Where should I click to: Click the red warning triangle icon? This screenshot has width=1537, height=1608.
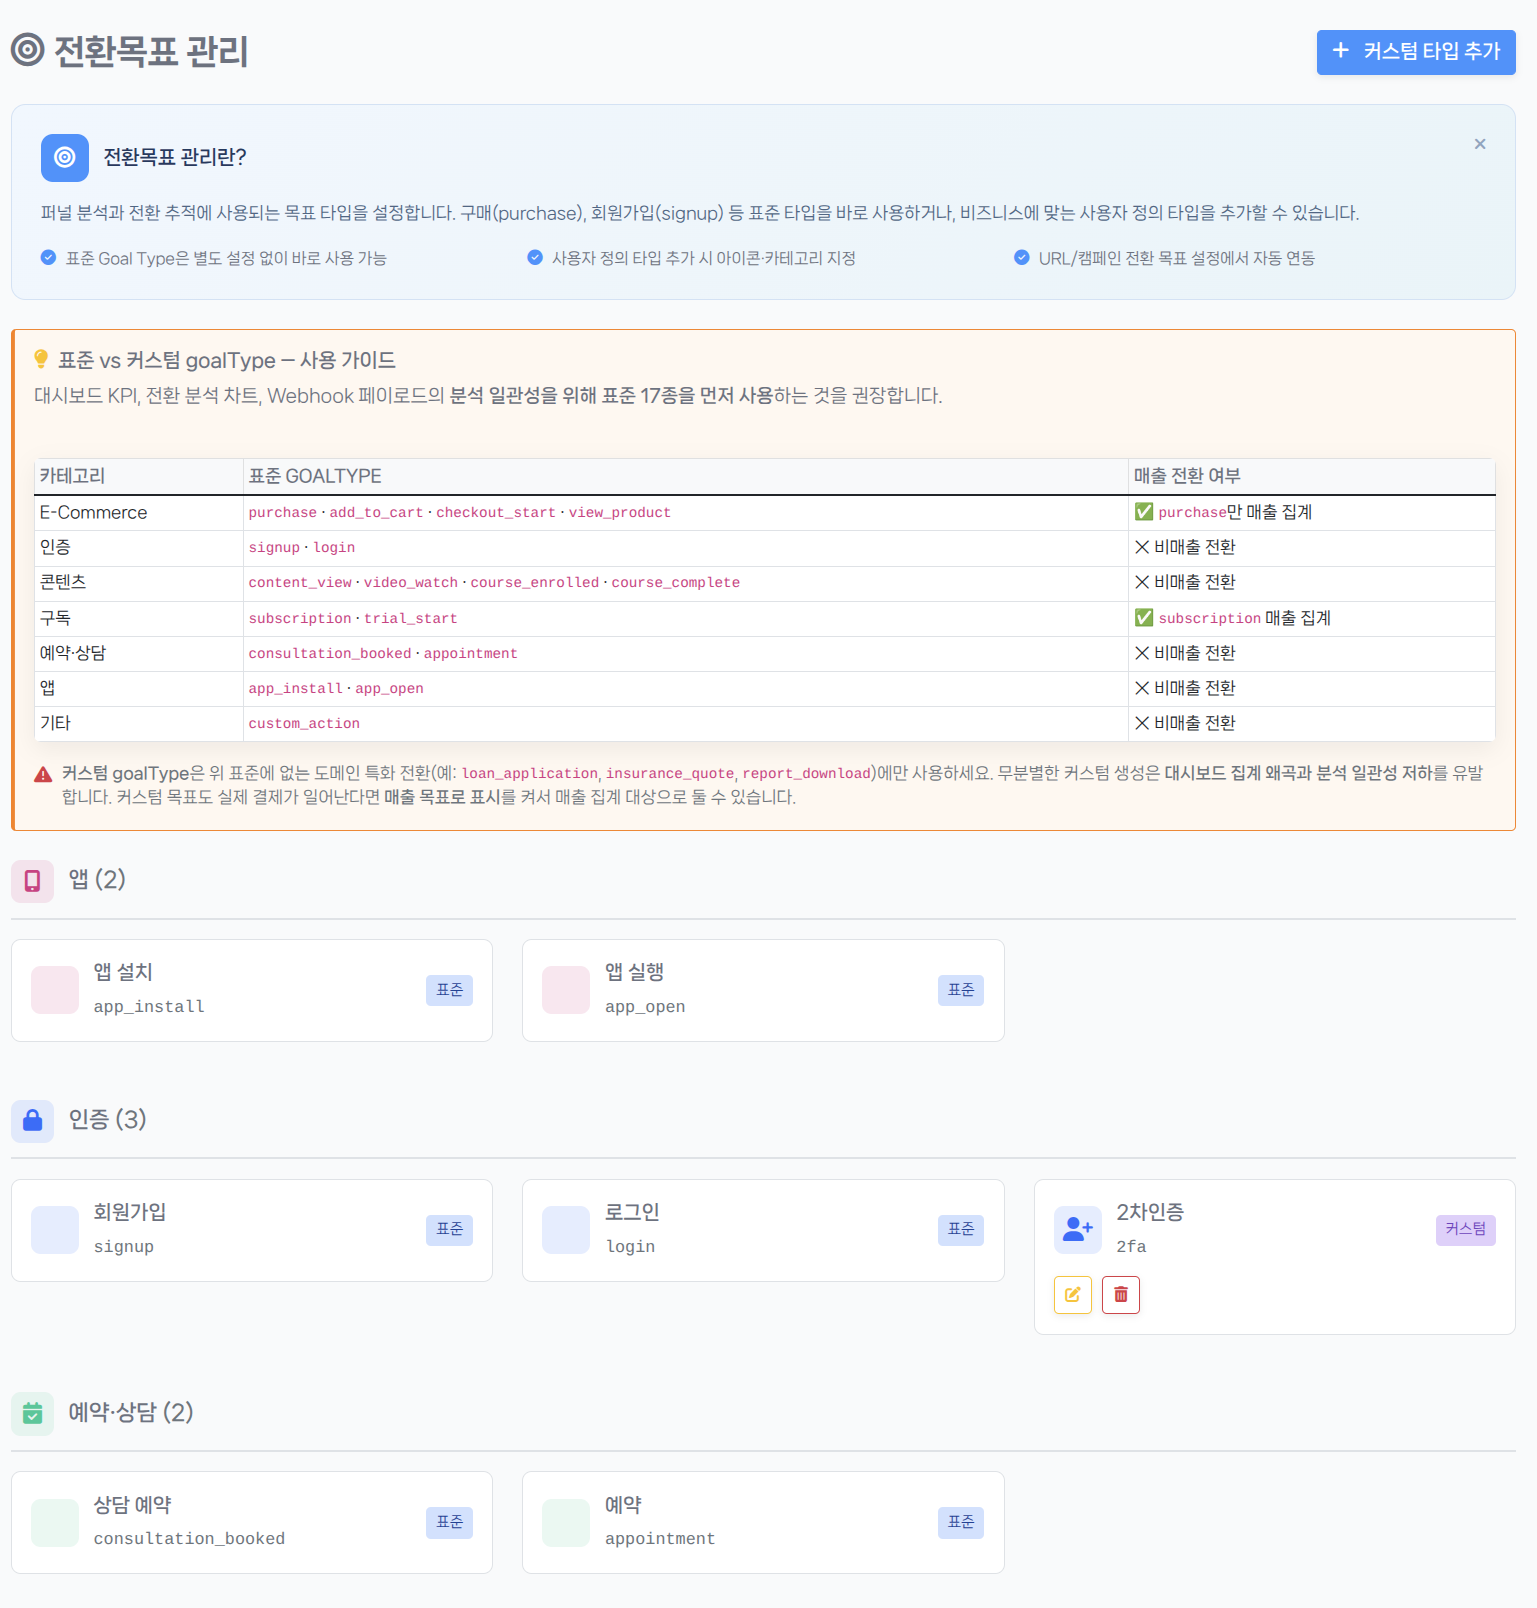(x=43, y=774)
